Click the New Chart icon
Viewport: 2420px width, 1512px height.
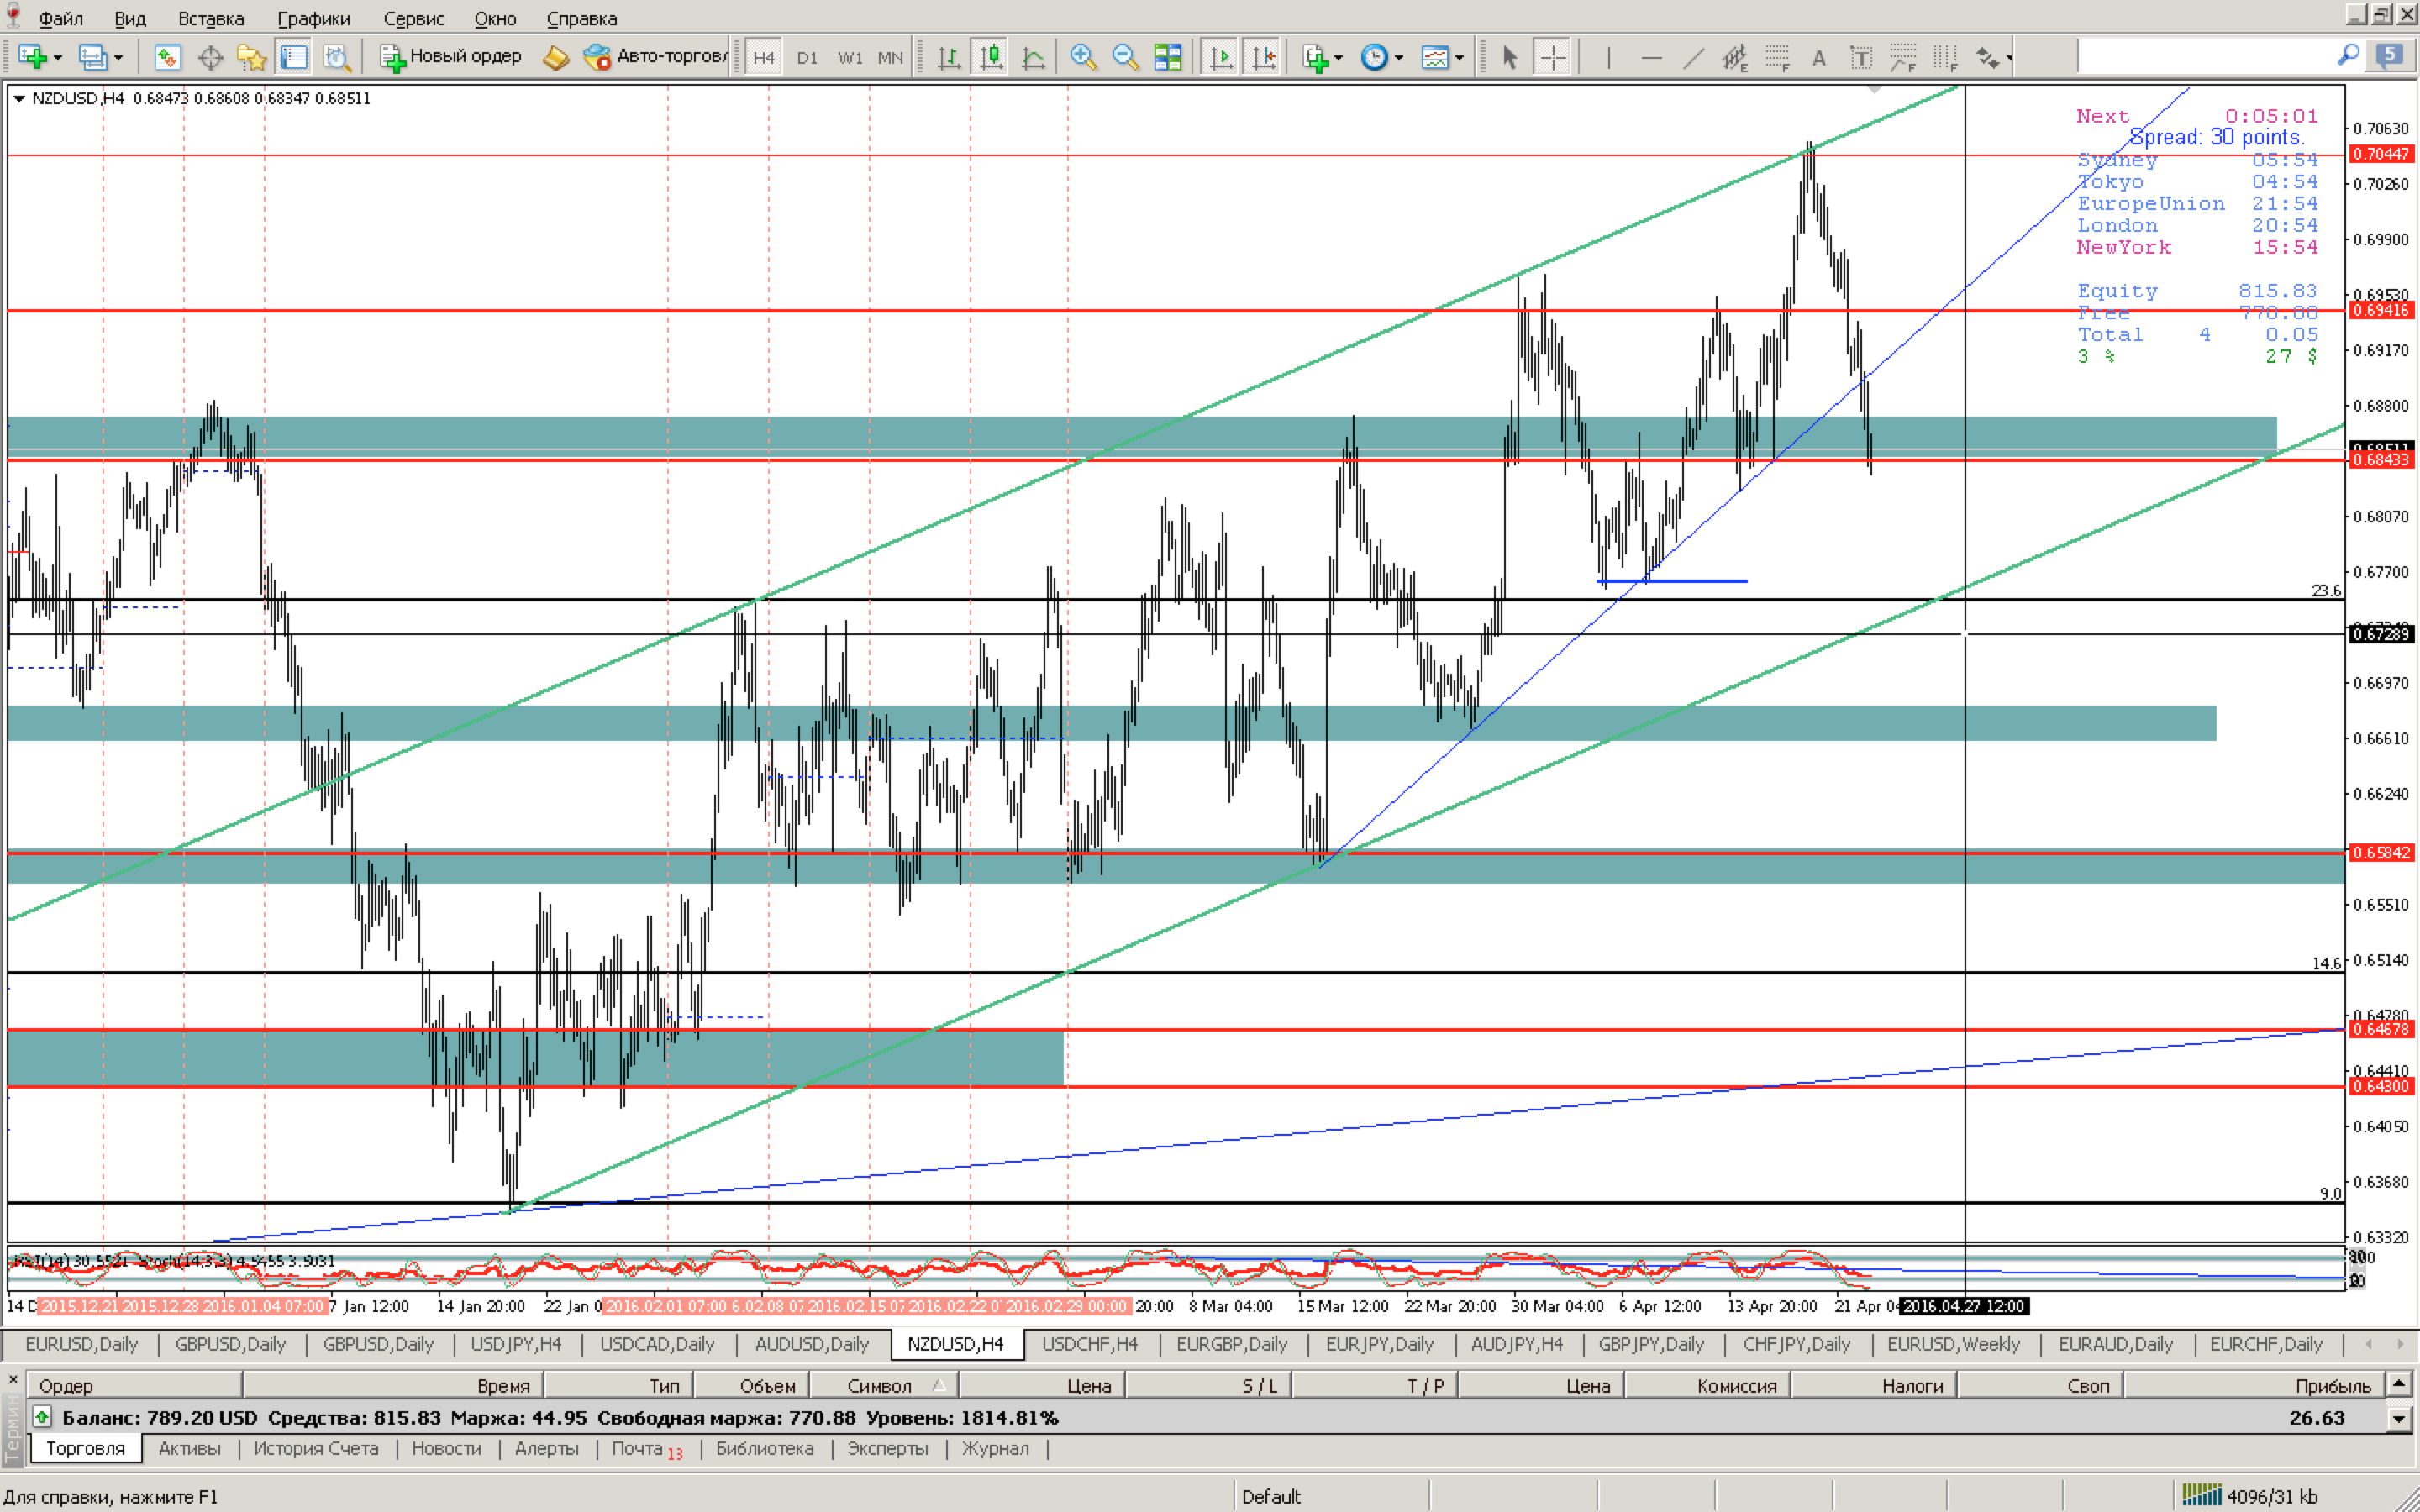click(x=32, y=57)
